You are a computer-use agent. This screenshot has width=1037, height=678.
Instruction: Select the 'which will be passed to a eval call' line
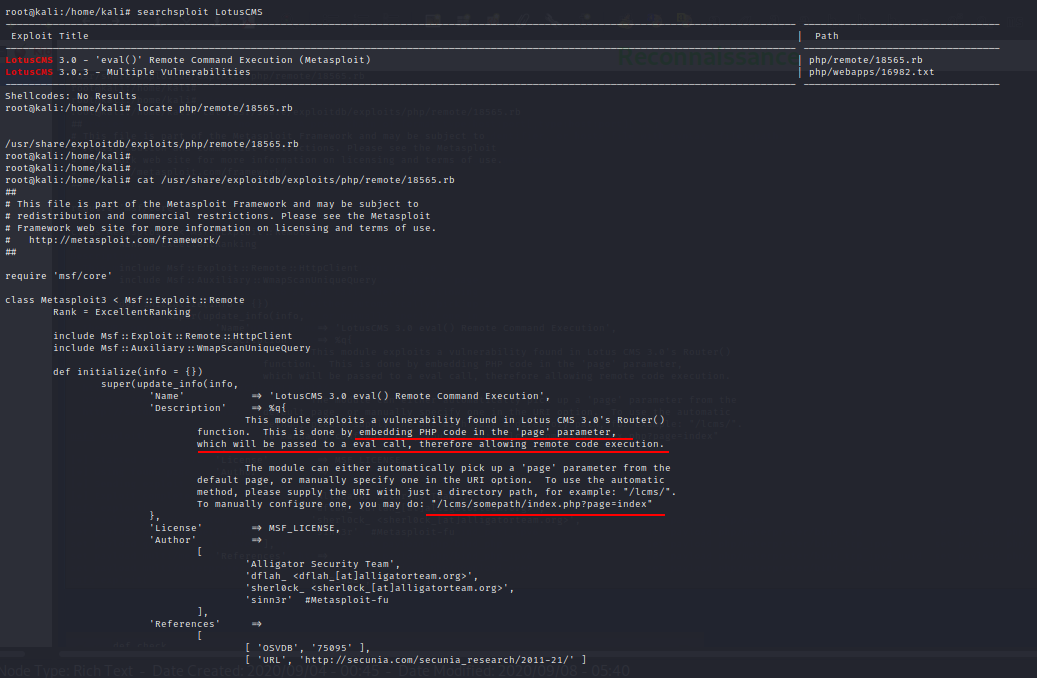pos(431,444)
